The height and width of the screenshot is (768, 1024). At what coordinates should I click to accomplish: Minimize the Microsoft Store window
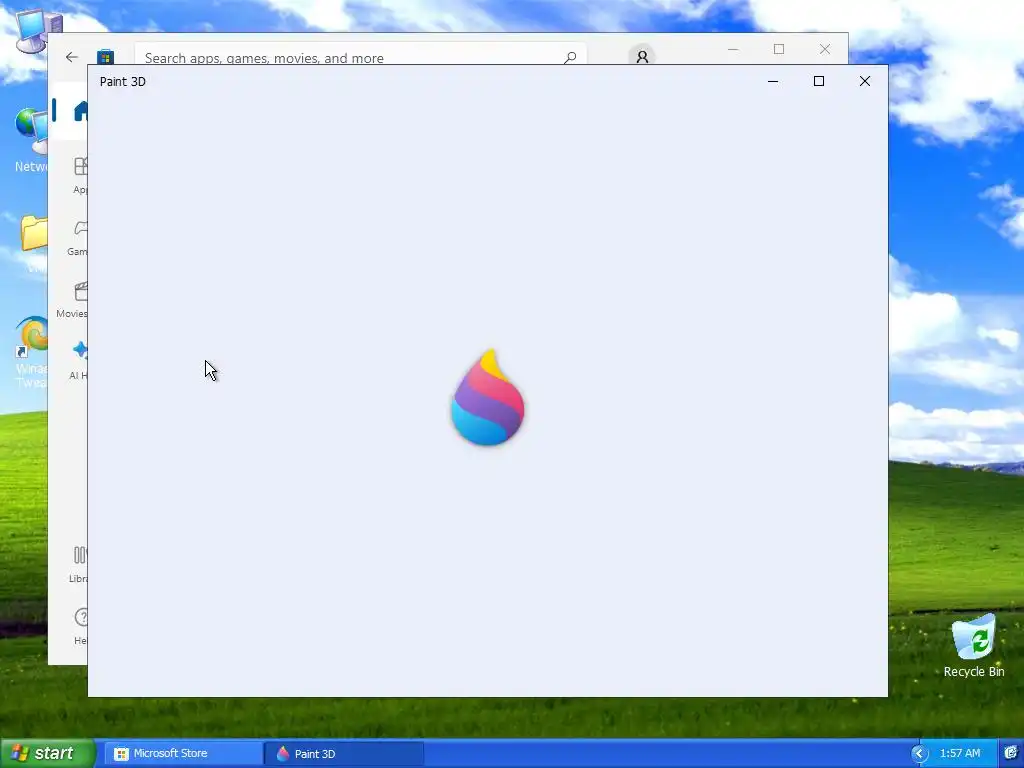[733, 49]
